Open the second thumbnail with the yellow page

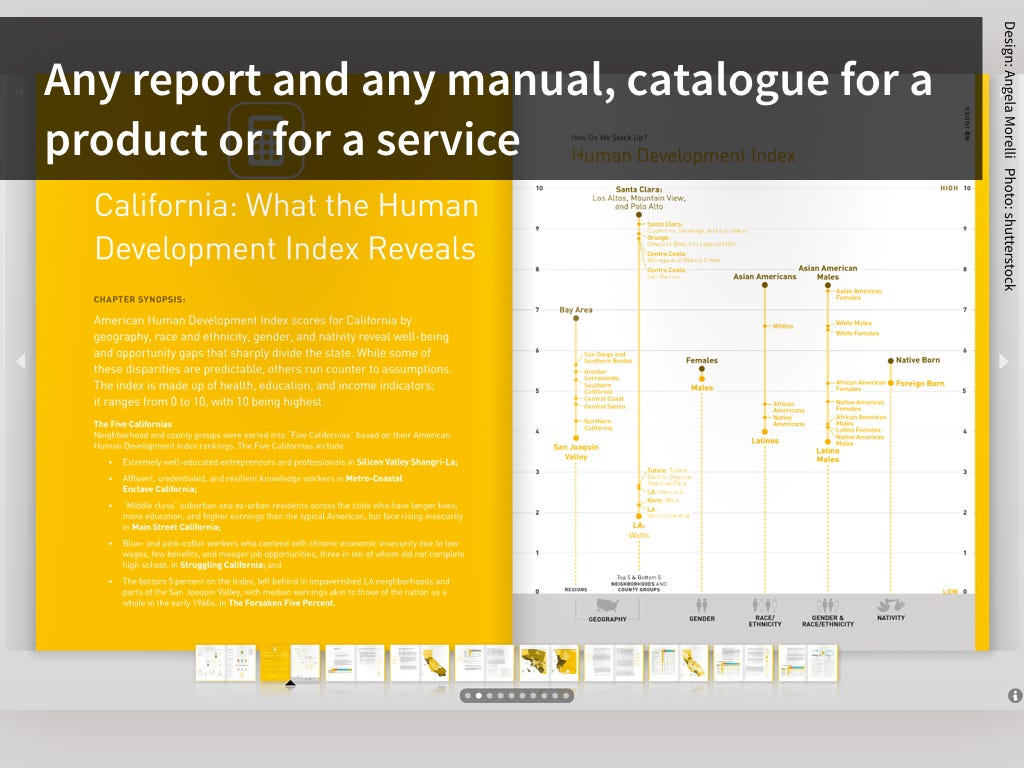click(x=291, y=663)
